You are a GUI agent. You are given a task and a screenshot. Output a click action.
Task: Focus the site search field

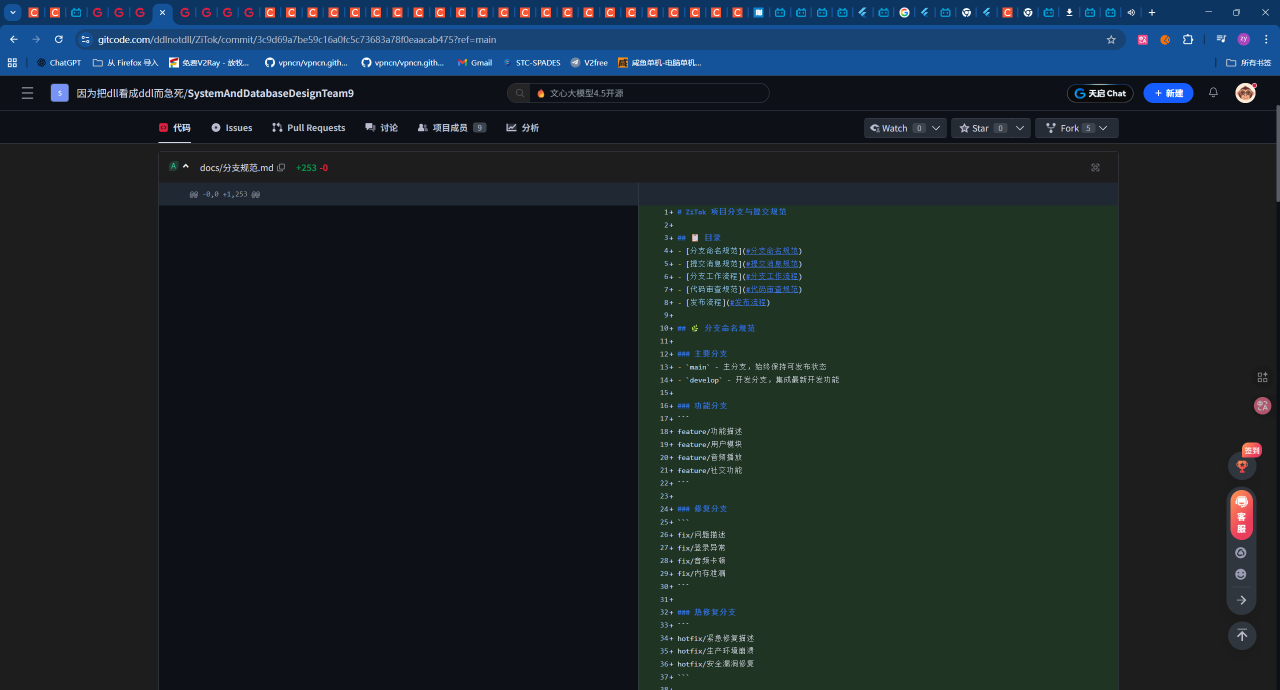click(638, 93)
